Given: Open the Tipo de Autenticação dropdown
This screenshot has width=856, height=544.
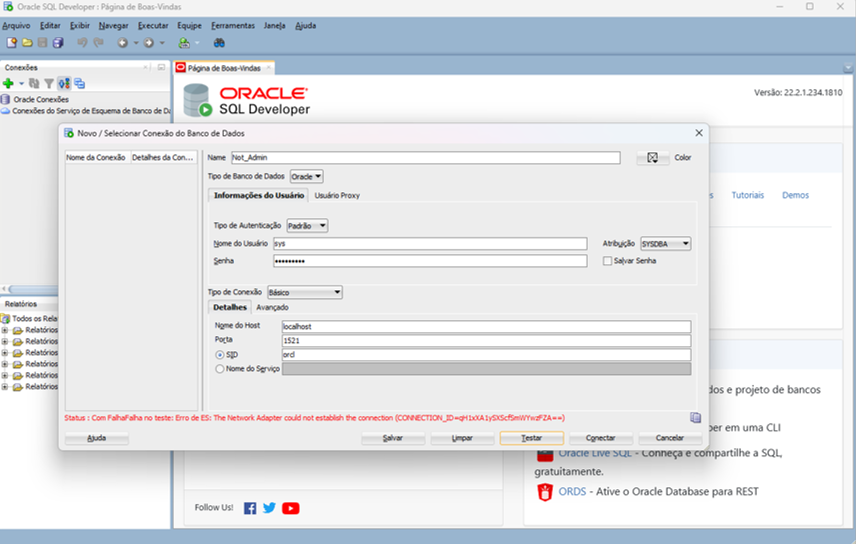Looking at the screenshot, I should tap(307, 226).
